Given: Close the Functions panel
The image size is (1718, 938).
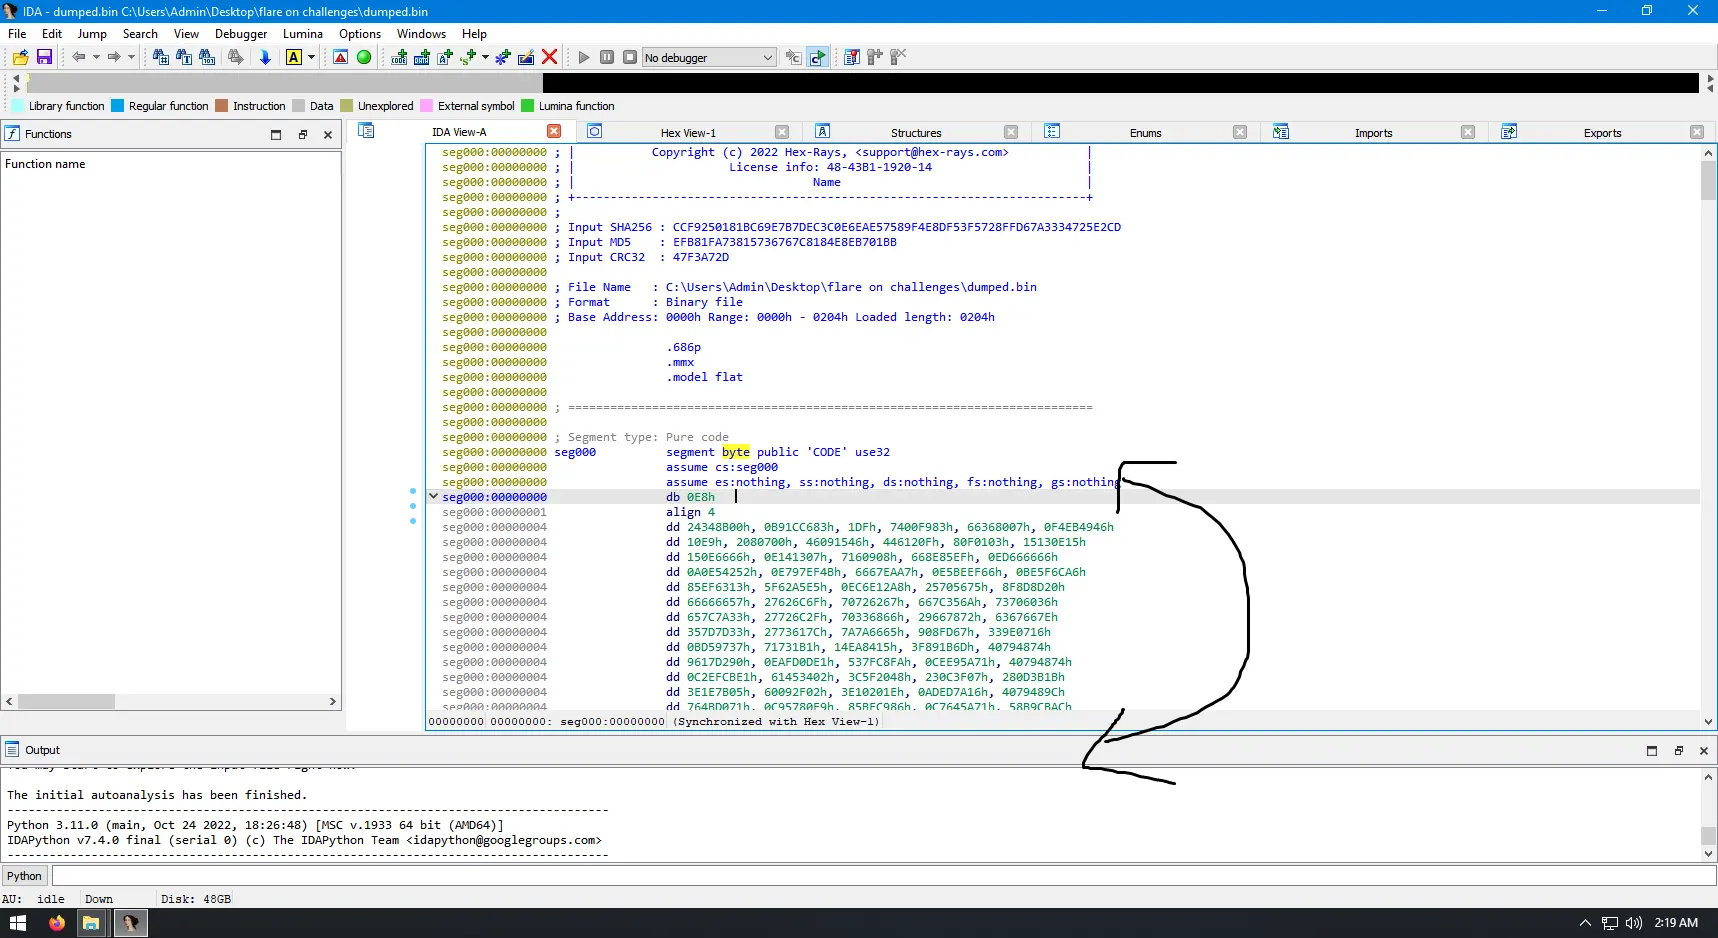Looking at the screenshot, I should point(328,134).
